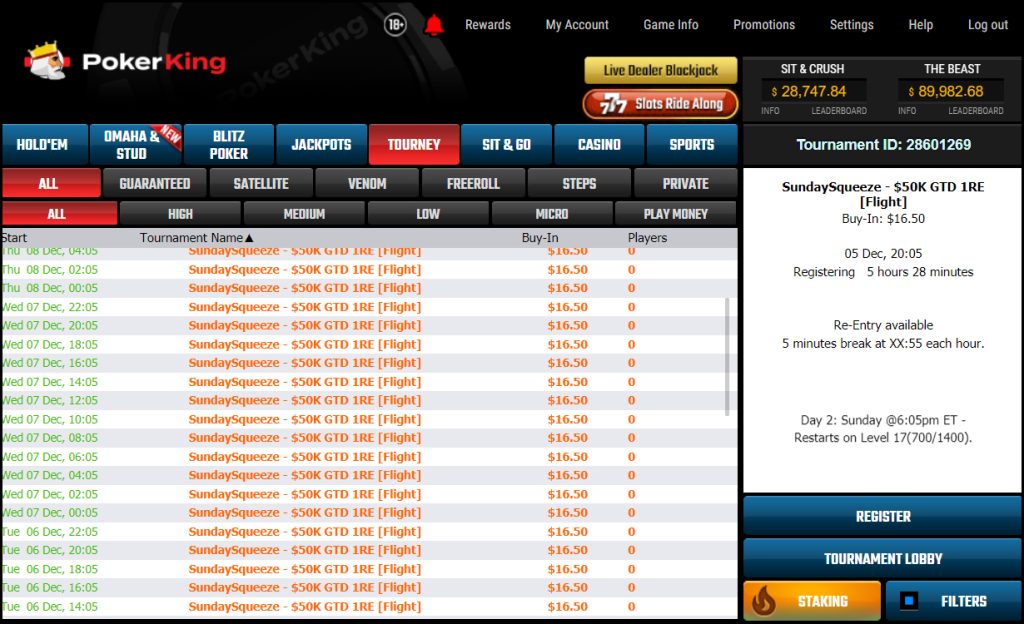Viewport: 1024px width, 624px height.
Task: Filter tournaments by VENOM
Action: (x=367, y=183)
